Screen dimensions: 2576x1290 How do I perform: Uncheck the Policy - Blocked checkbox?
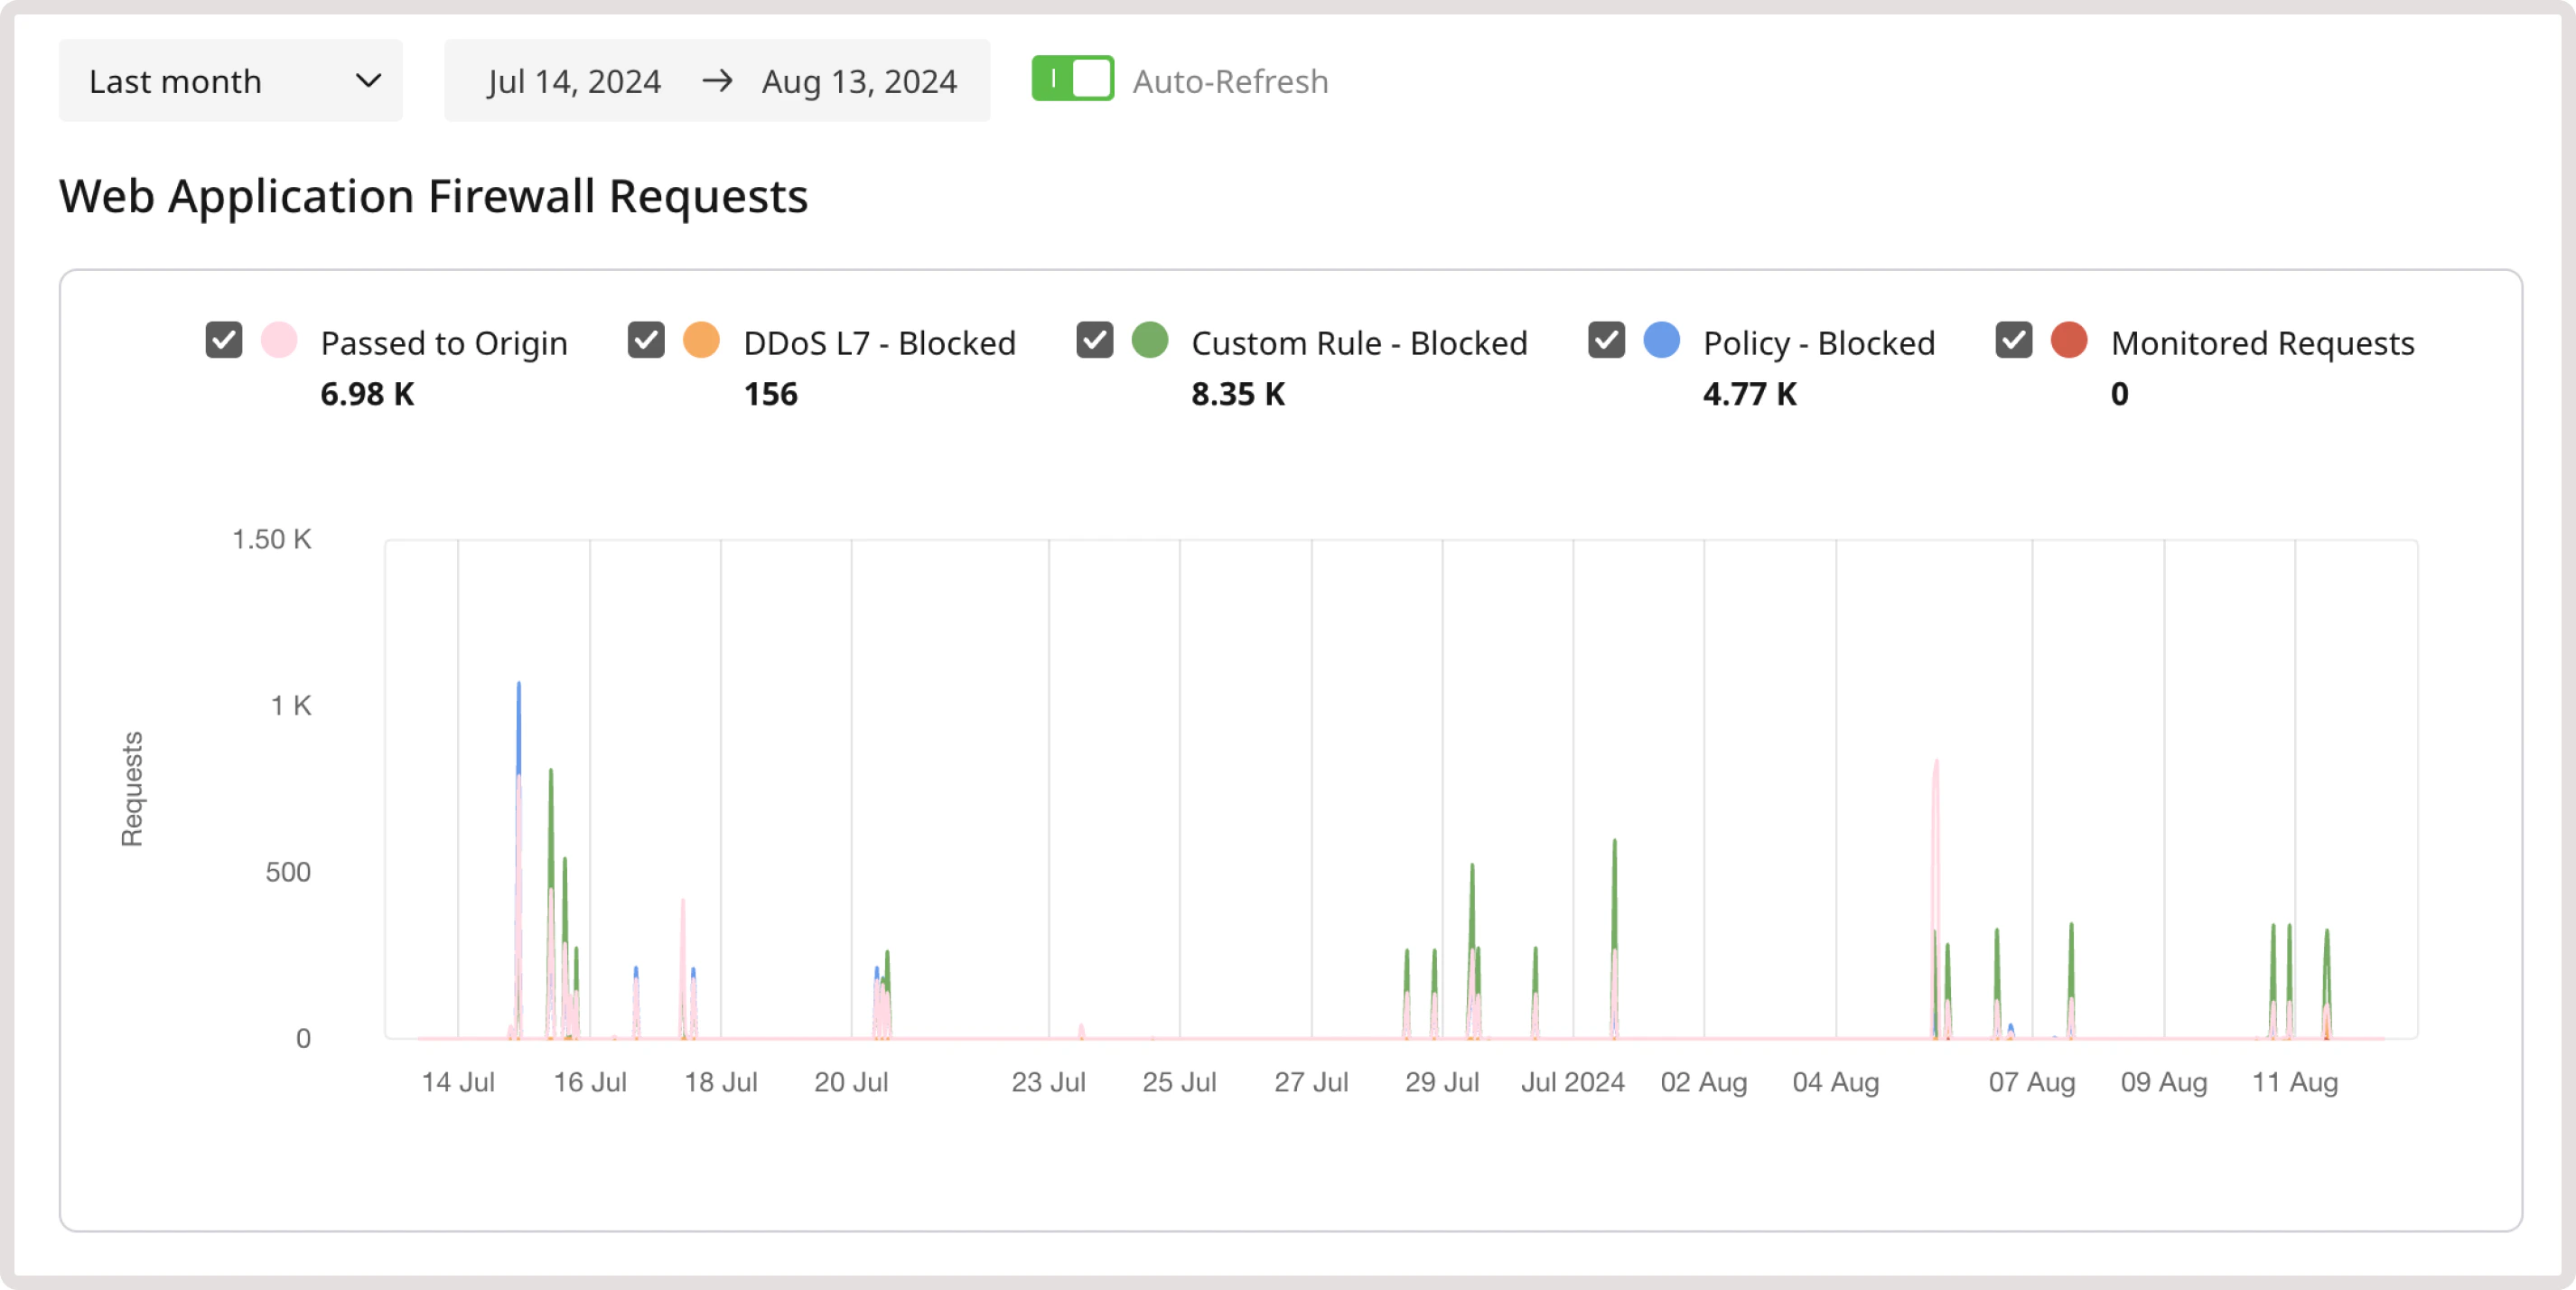[1608, 341]
